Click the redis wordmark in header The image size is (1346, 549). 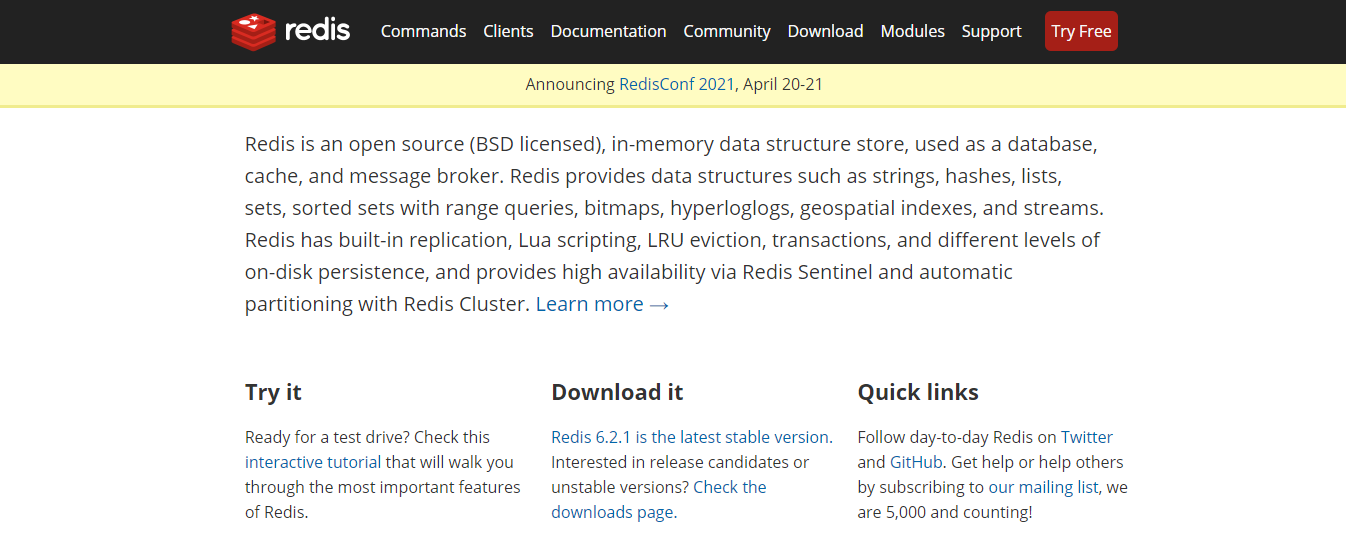click(x=318, y=31)
